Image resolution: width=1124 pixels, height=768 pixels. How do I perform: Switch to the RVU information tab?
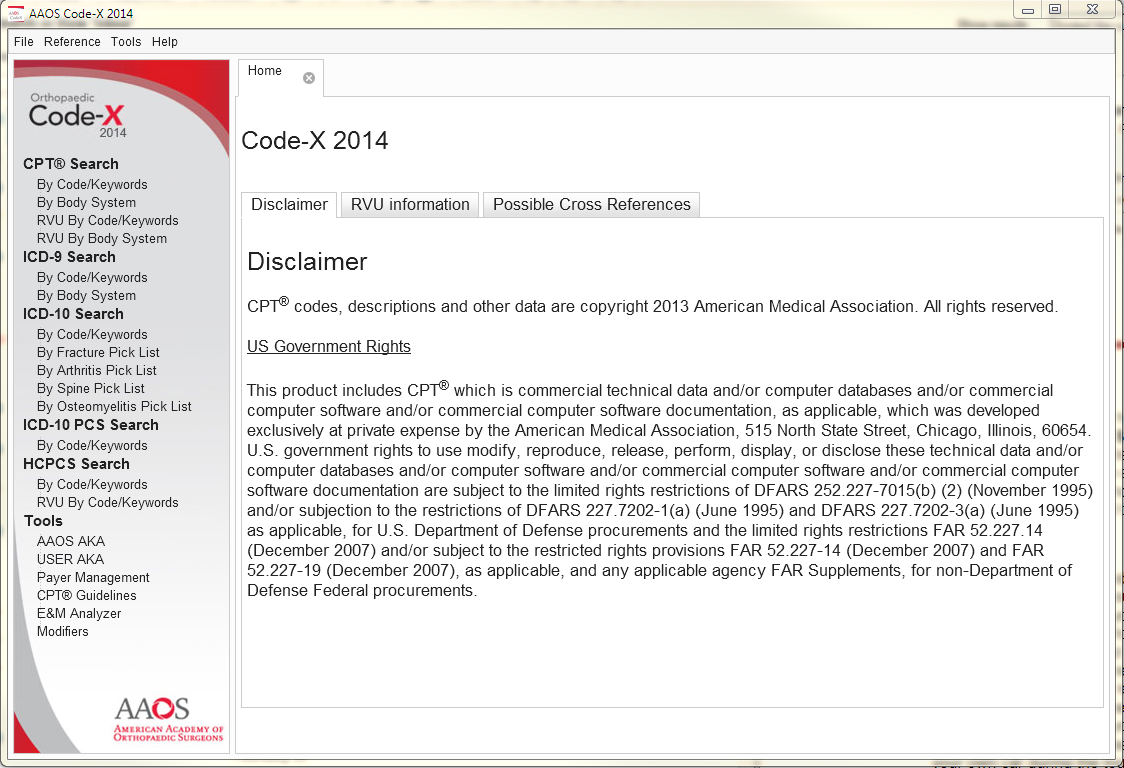coord(410,204)
